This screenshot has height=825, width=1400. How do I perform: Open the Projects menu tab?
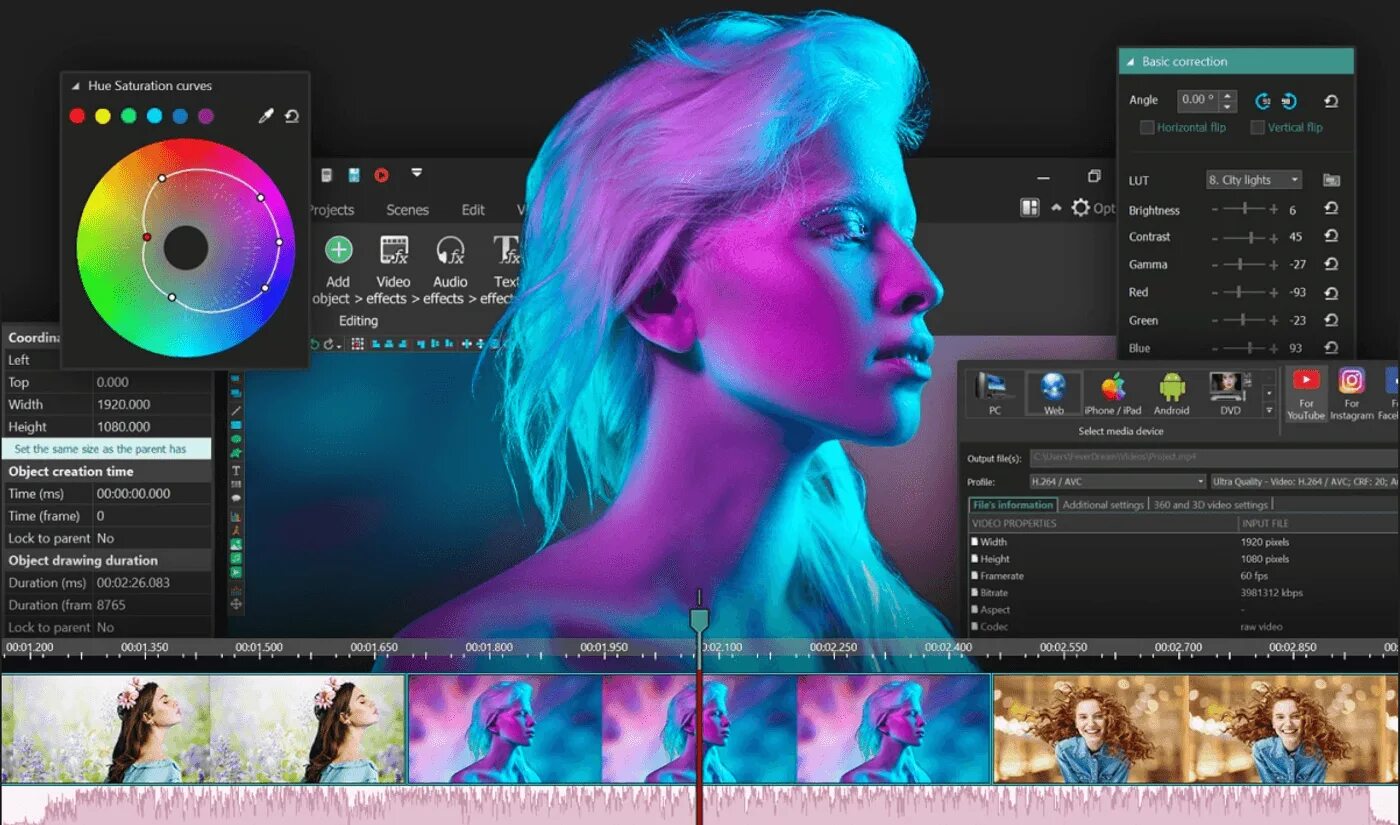tap(330, 210)
